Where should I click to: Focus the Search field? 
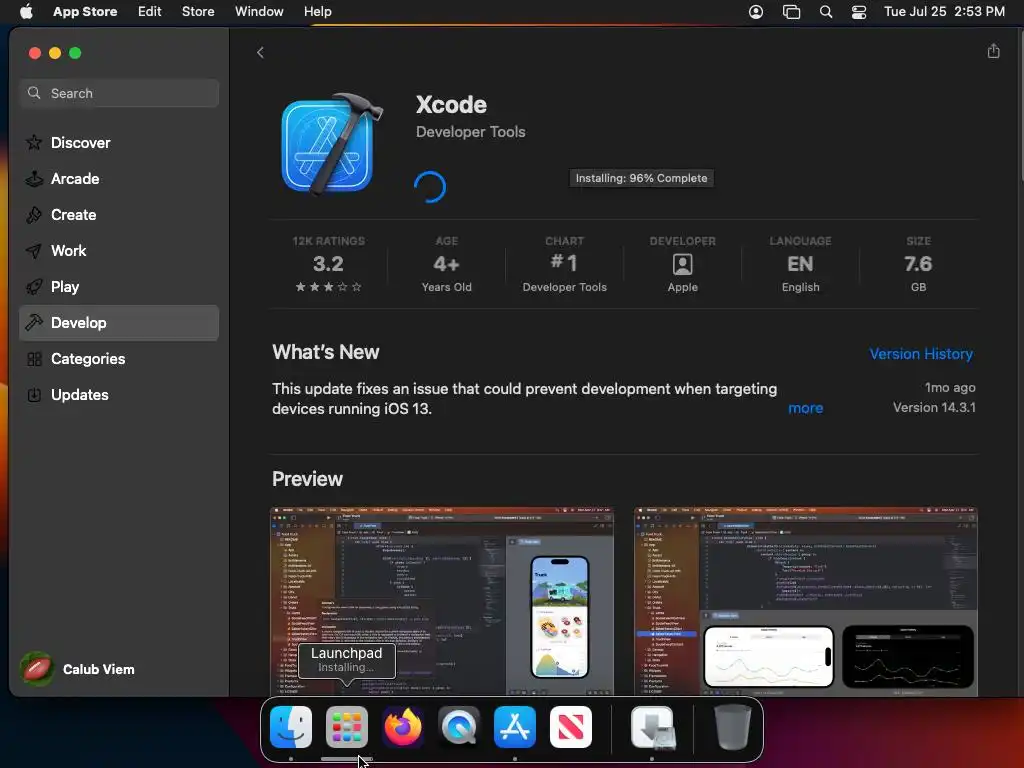(119, 93)
